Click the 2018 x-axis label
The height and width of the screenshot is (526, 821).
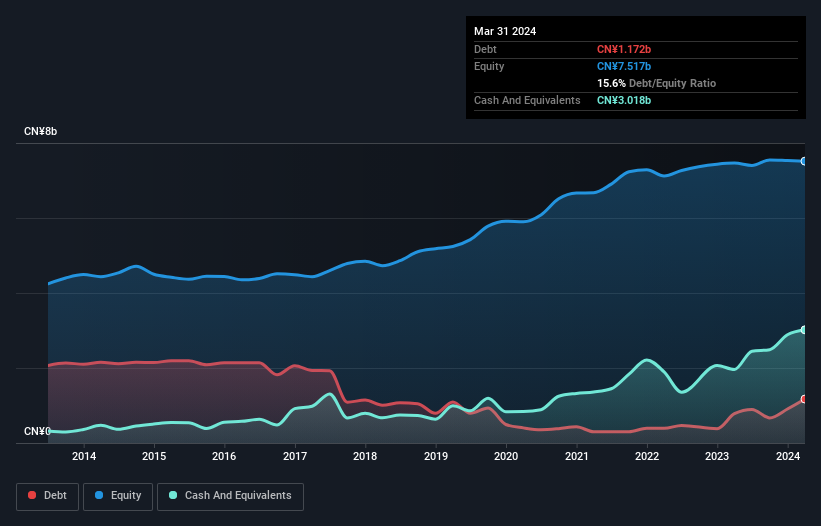click(365, 456)
